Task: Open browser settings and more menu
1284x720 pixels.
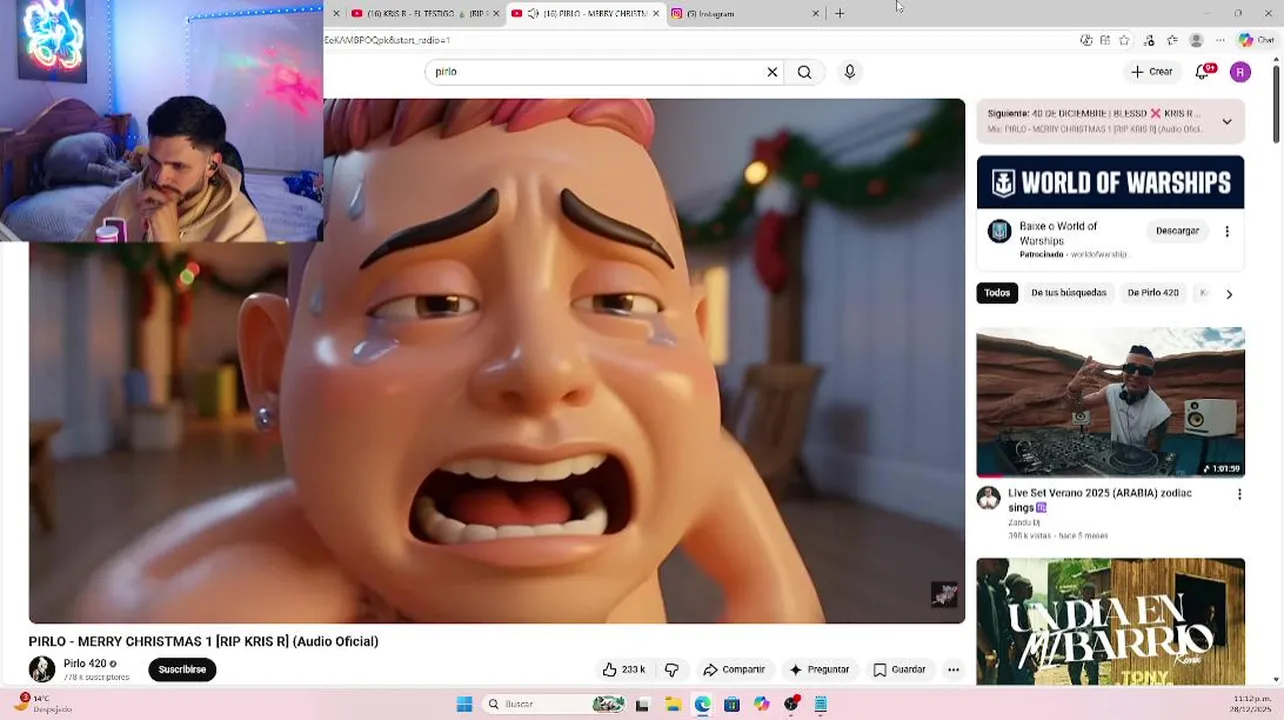Action: 1220,41
